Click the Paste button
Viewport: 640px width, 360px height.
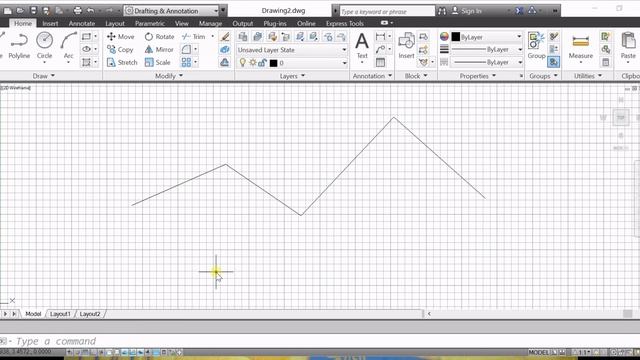628,46
